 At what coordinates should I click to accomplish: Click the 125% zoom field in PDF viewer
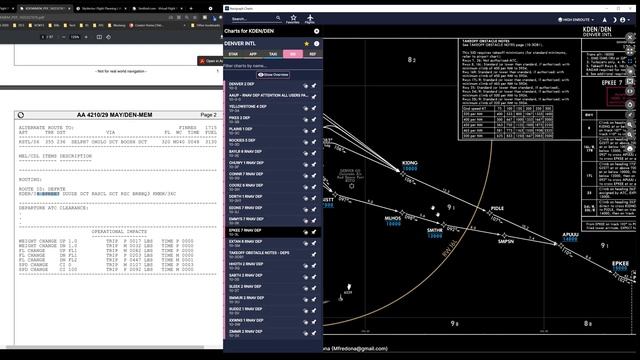[75, 37]
